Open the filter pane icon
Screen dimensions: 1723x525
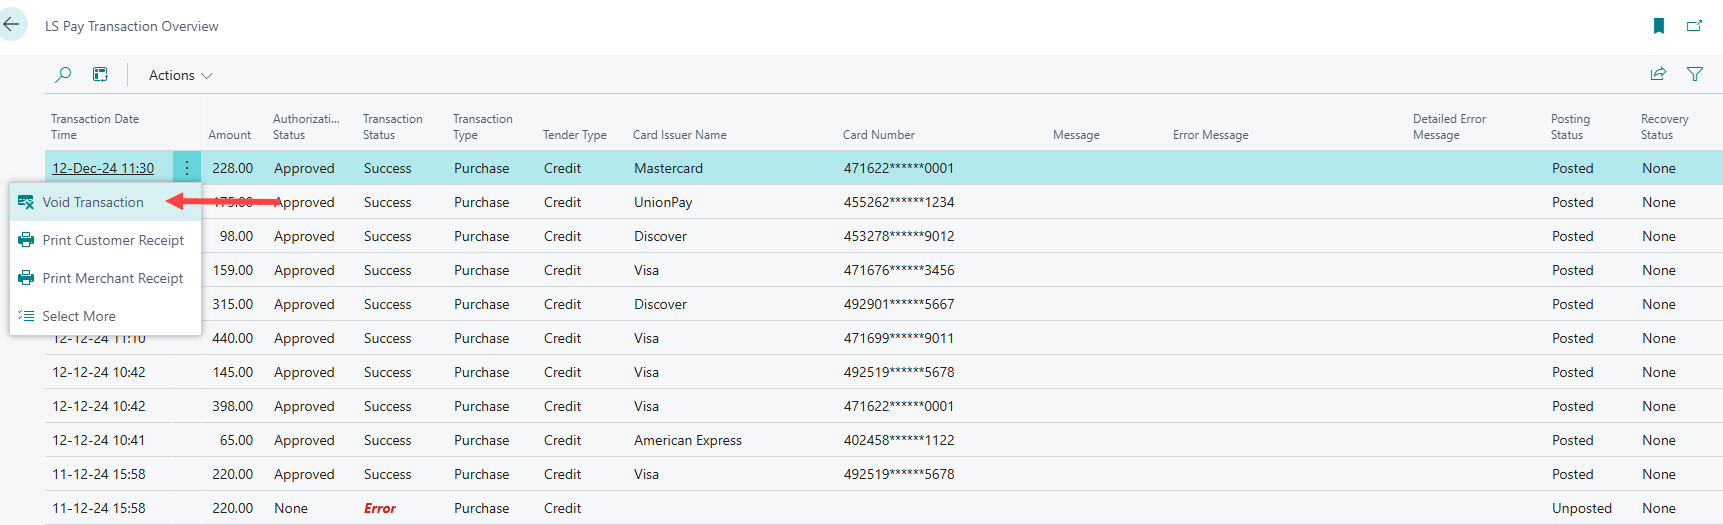(x=1695, y=74)
